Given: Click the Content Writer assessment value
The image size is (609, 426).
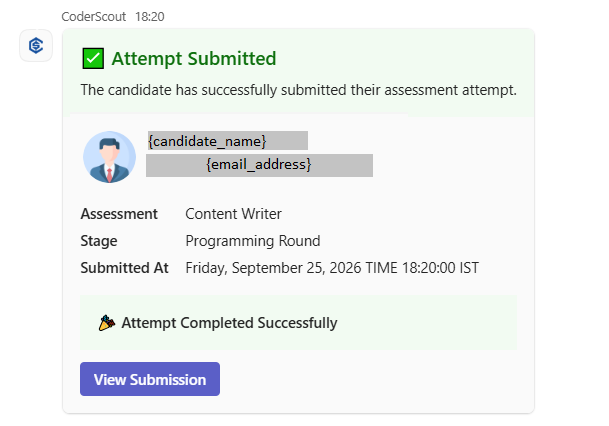Looking at the screenshot, I should click(x=233, y=214).
